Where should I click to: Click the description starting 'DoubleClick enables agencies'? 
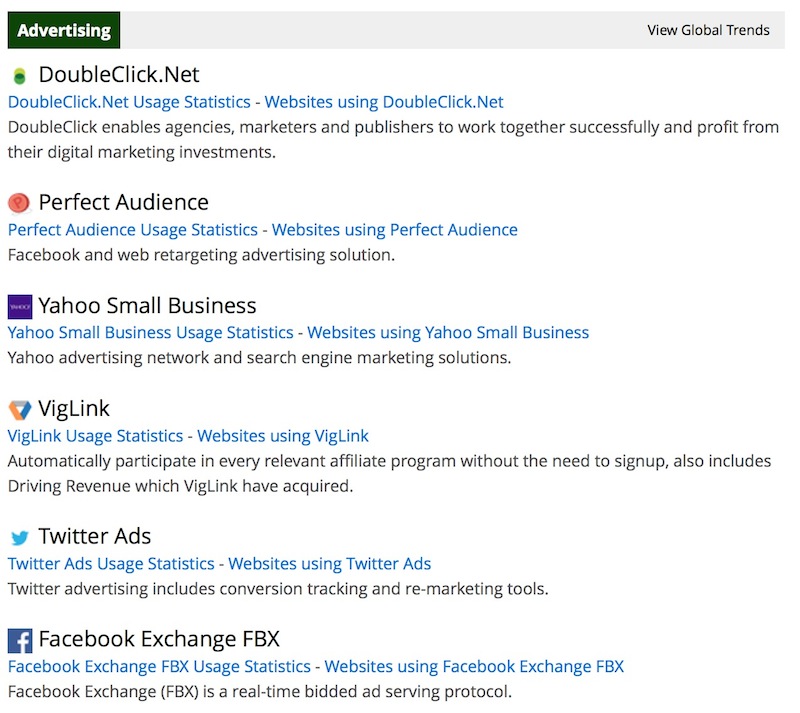(x=393, y=140)
